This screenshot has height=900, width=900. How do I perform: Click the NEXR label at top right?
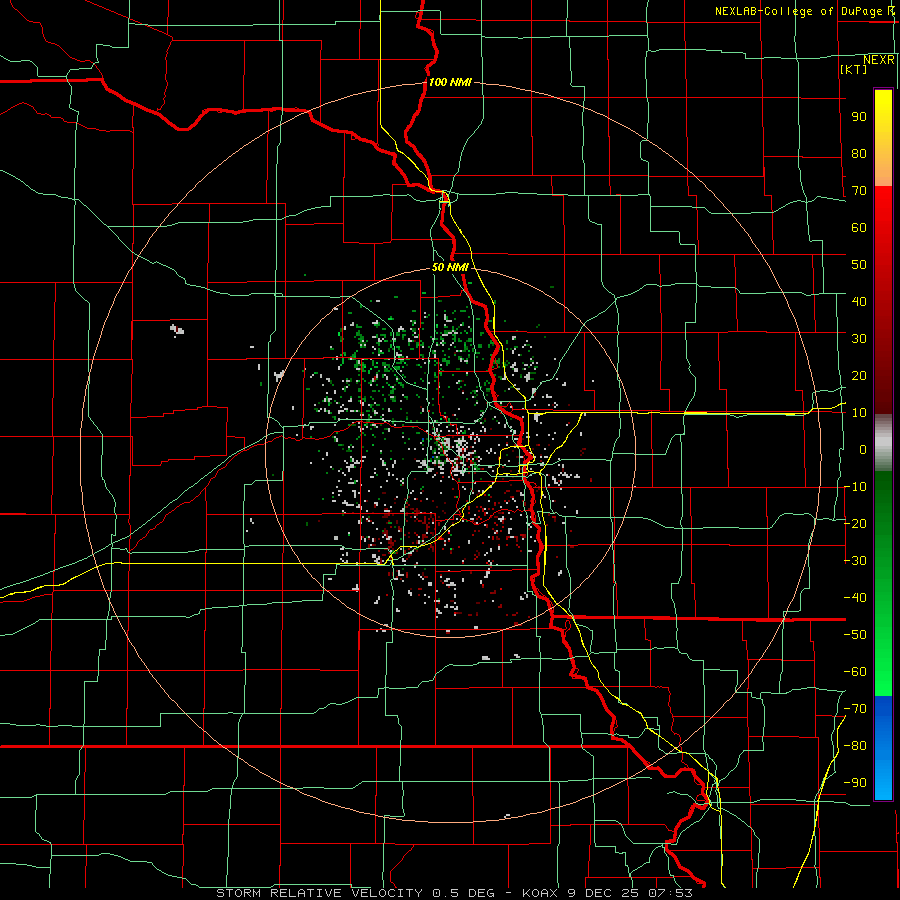(879, 60)
